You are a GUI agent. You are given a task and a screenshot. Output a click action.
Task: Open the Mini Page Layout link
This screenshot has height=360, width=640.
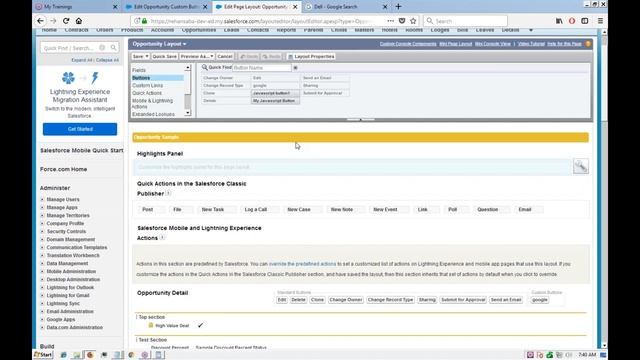point(456,44)
